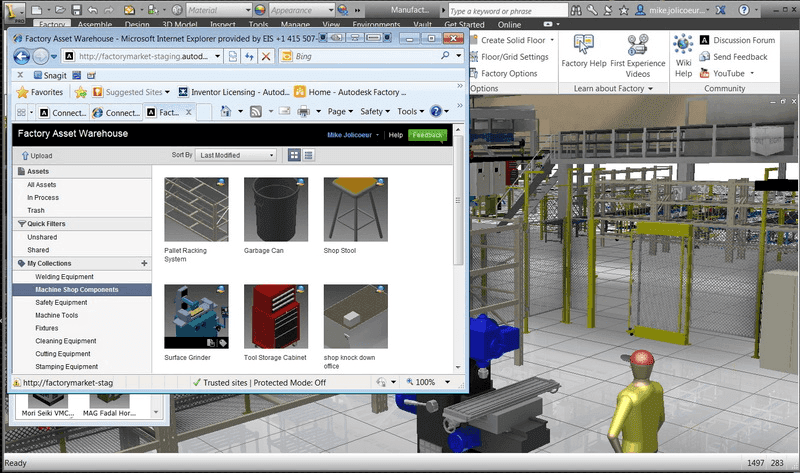800x473 pixels.
Task: Open the Page menu in browser
Action: point(340,111)
